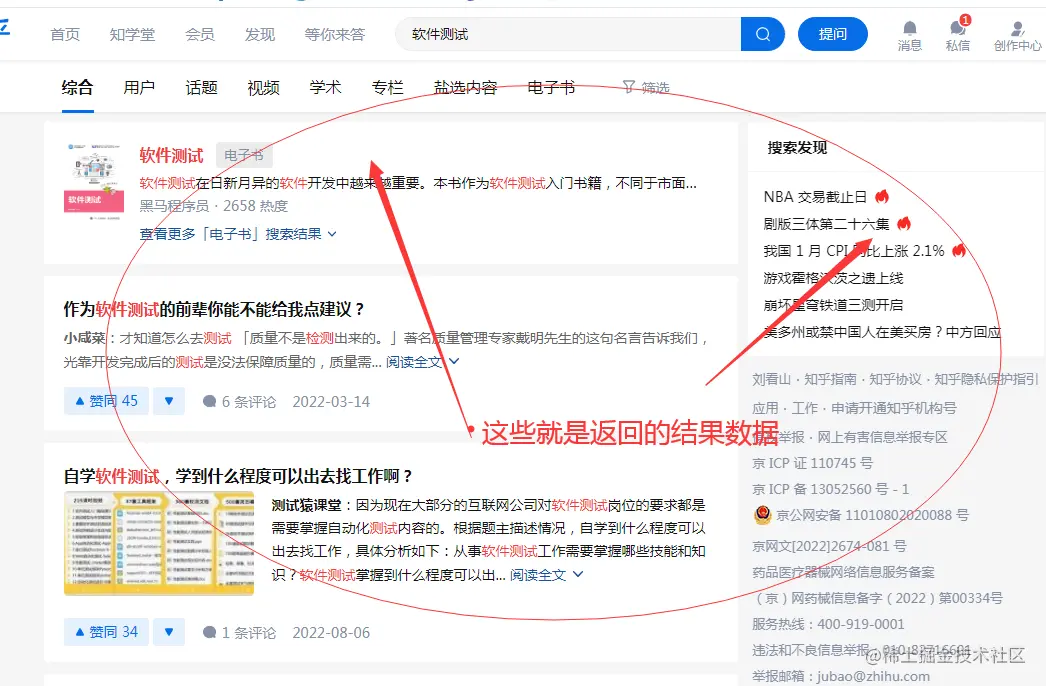The width and height of the screenshot is (1046, 686).
Task: Click the blue 提问 button
Action: click(x=833, y=34)
